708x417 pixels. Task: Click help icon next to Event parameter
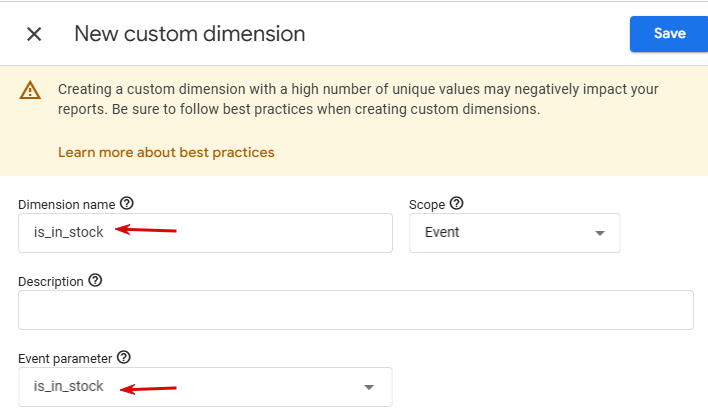124,357
